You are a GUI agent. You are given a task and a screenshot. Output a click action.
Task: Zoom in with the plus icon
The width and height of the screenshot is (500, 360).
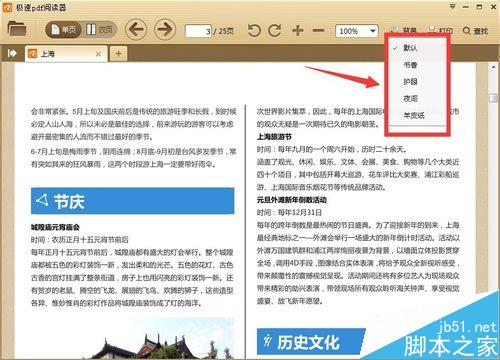point(298,31)
